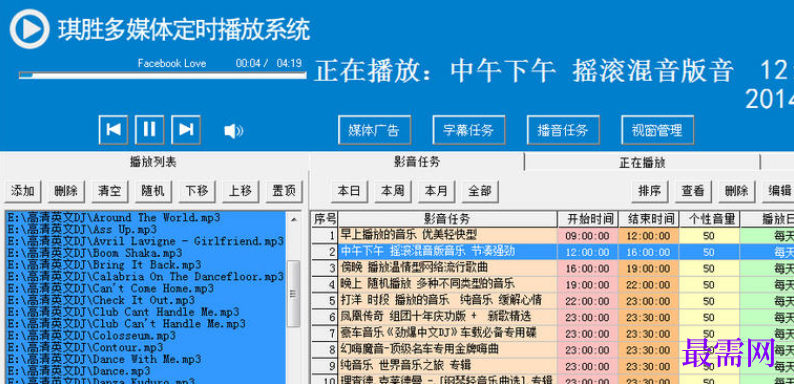The width and height of the screenshot is (794, 384).
Task: Mute the volume speaker icon
Action: (233, 131)
